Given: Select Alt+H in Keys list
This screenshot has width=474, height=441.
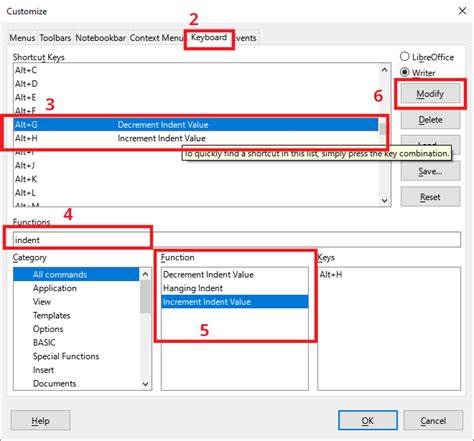Looking at the screenshot, I should pyautogui.click(x=389, y=274).
